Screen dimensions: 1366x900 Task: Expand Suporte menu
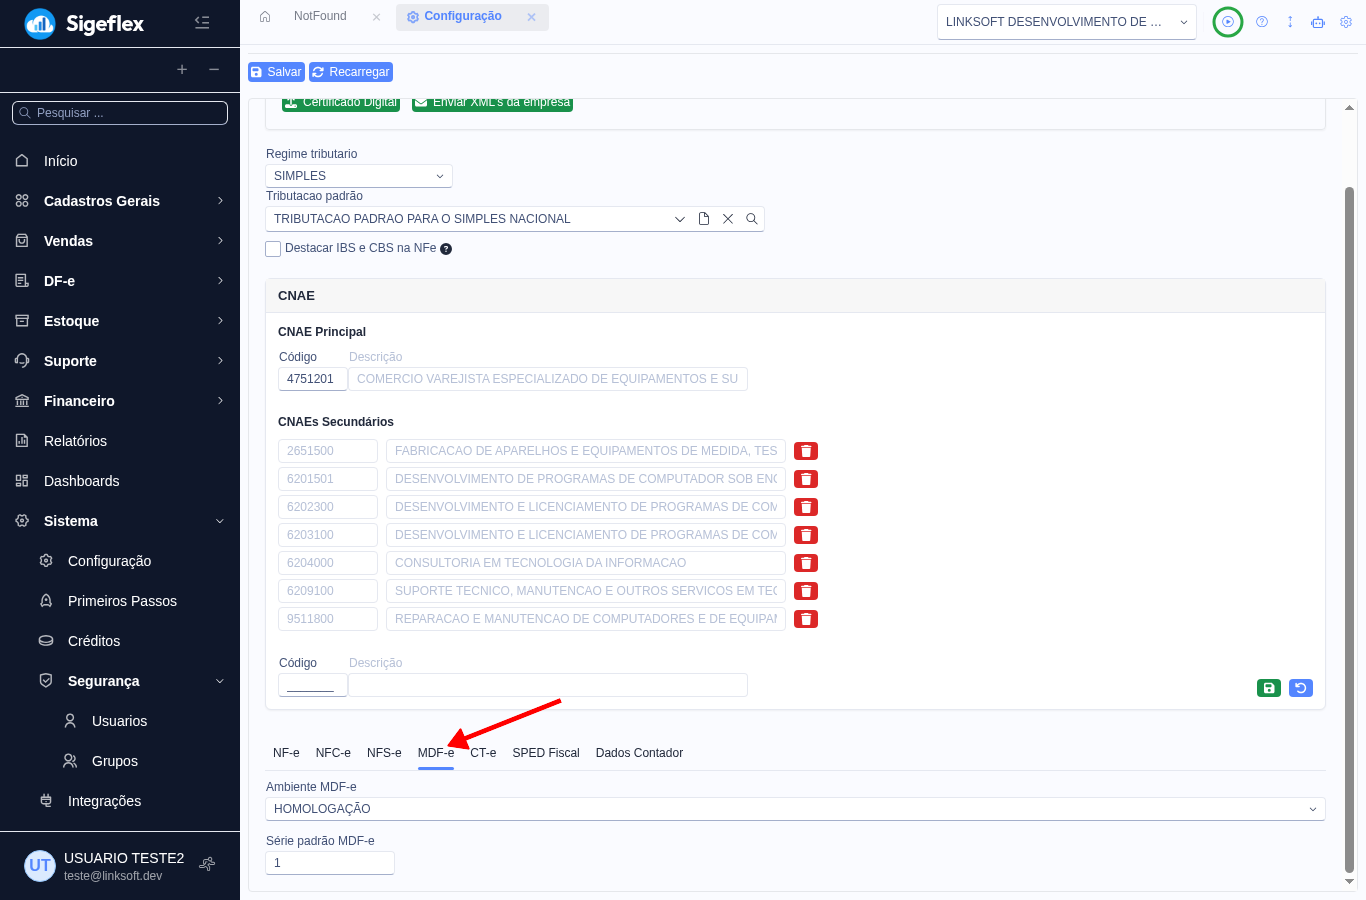point(120,361)
